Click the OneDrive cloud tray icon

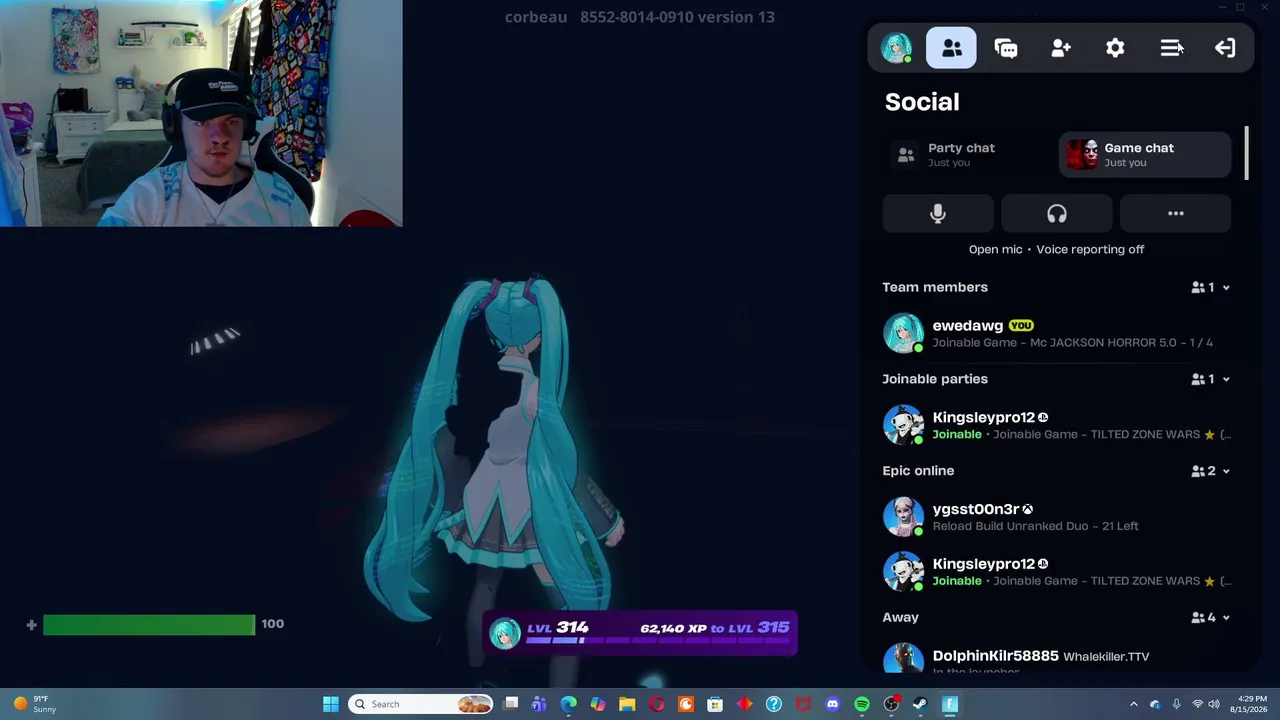1155,704
